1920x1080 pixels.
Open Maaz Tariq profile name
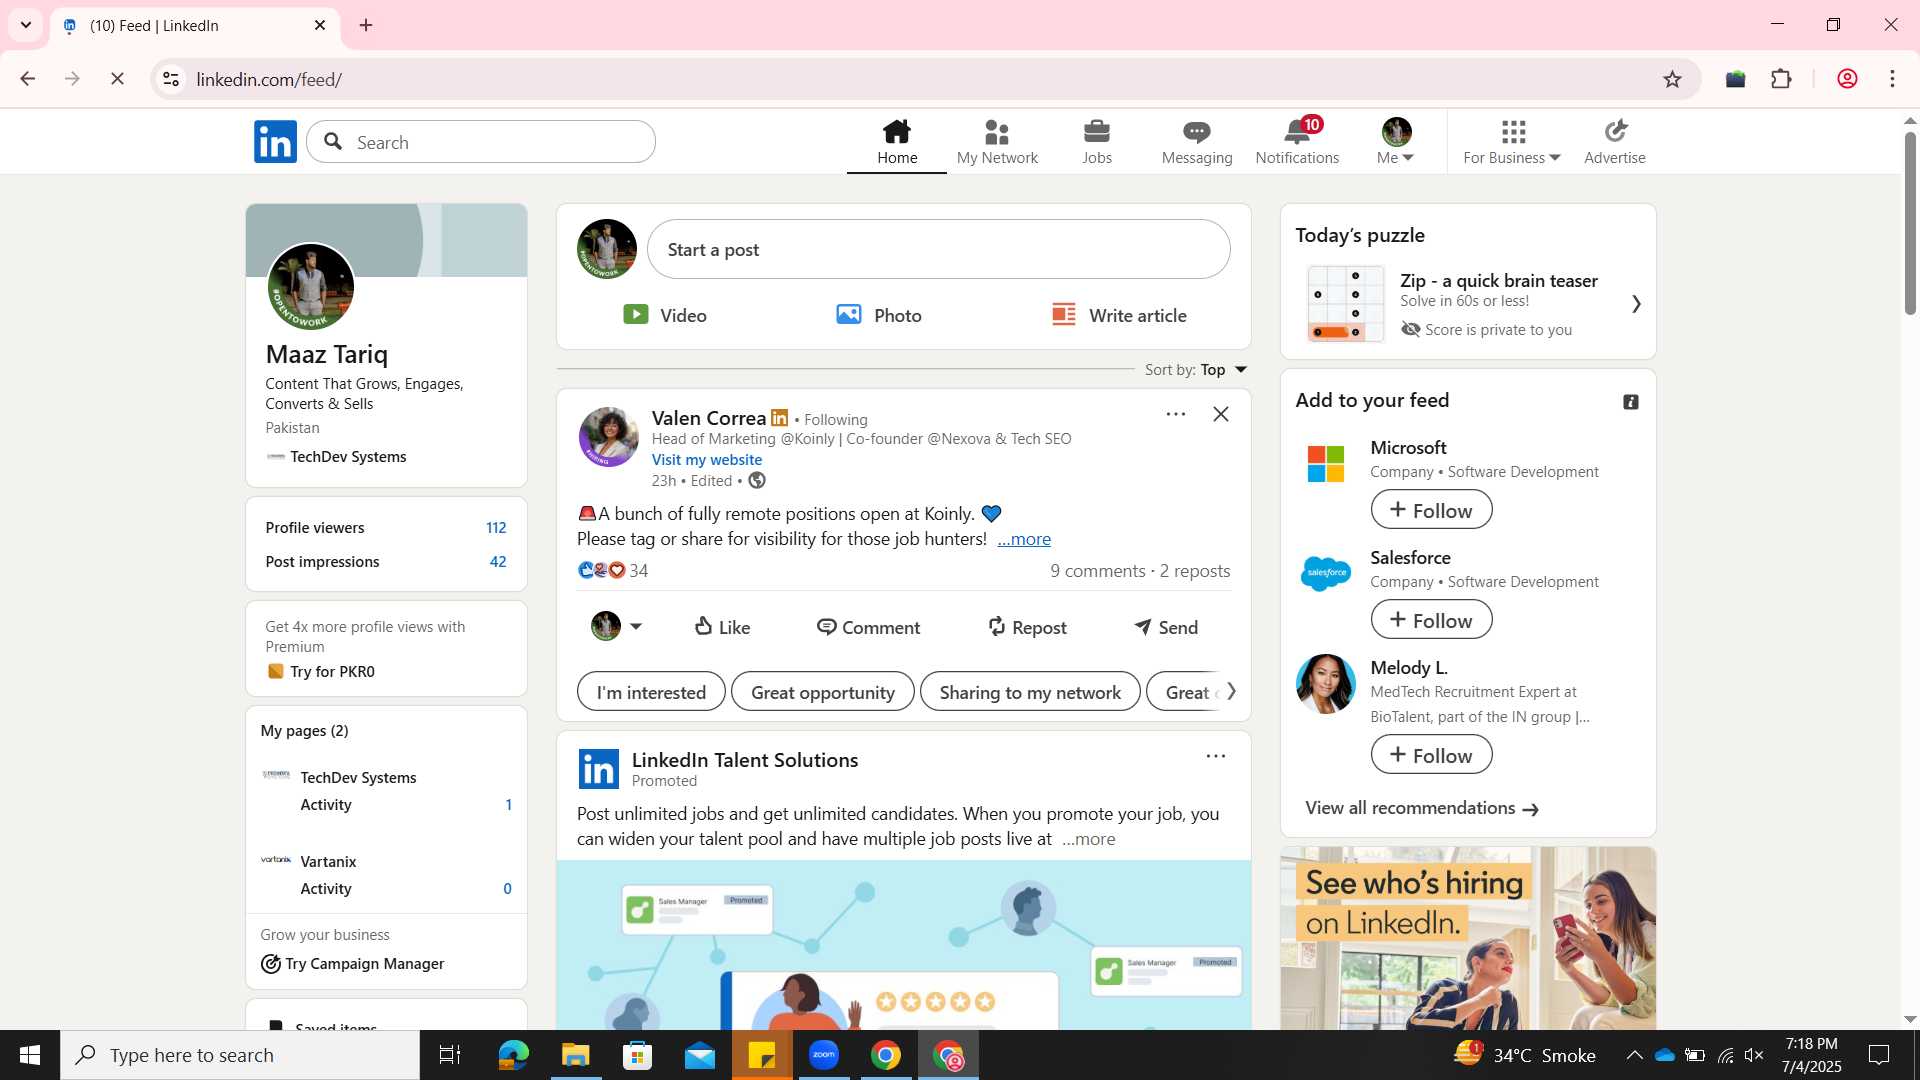tap(327, 354)
